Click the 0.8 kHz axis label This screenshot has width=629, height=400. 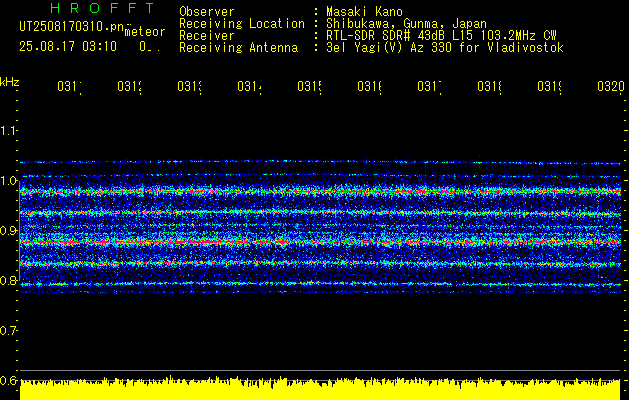click(x=8, y=280)
